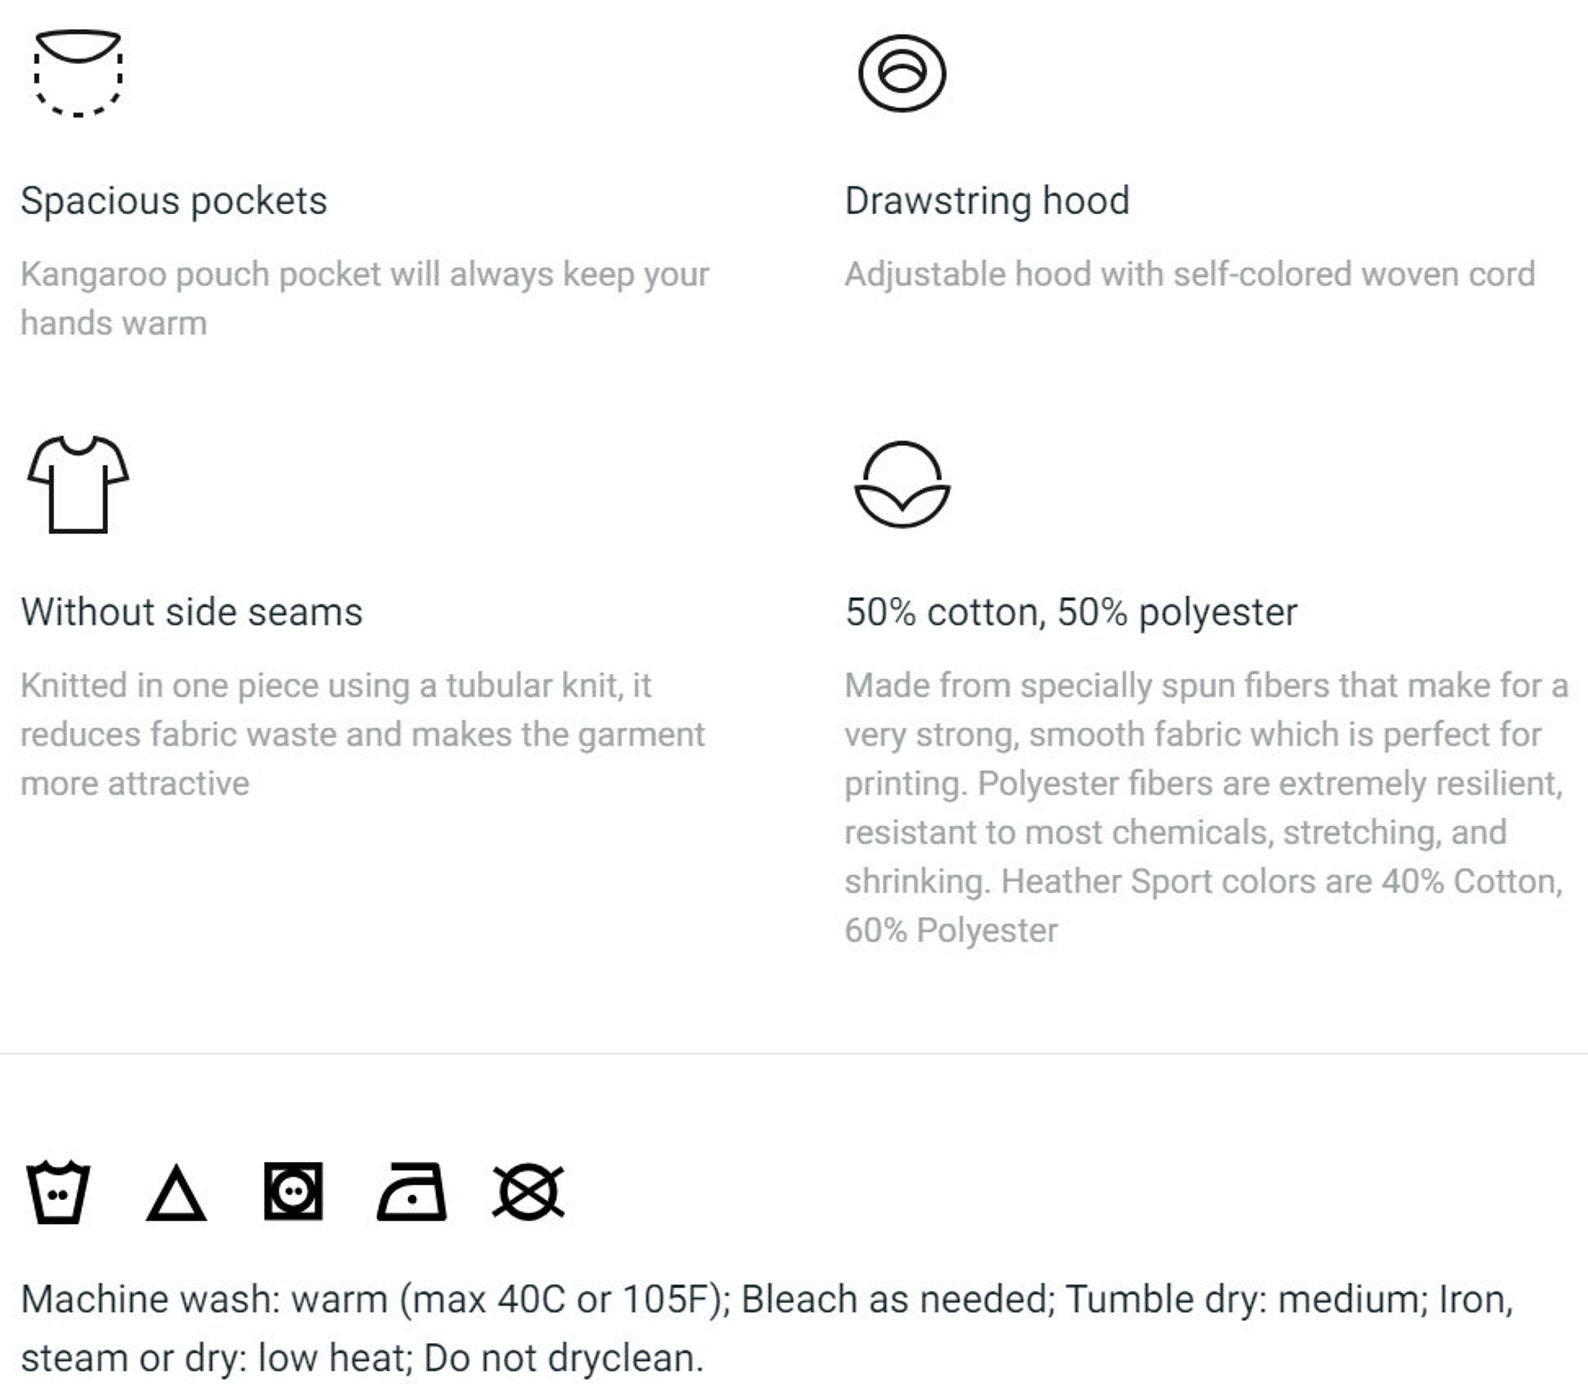This screenshot has height=1394, width=1588.
Task: Select the Spacious pockets heading
Action: coord(174,201)
